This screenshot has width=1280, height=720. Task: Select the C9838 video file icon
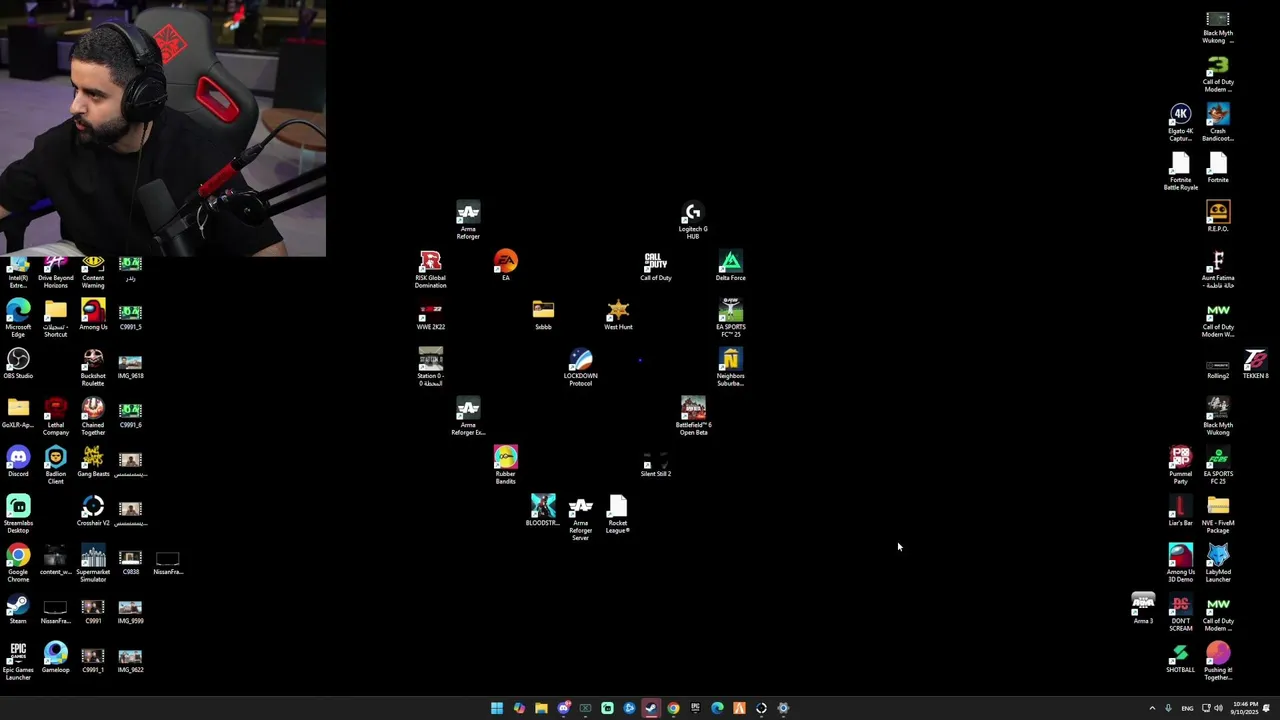point(130,563)
